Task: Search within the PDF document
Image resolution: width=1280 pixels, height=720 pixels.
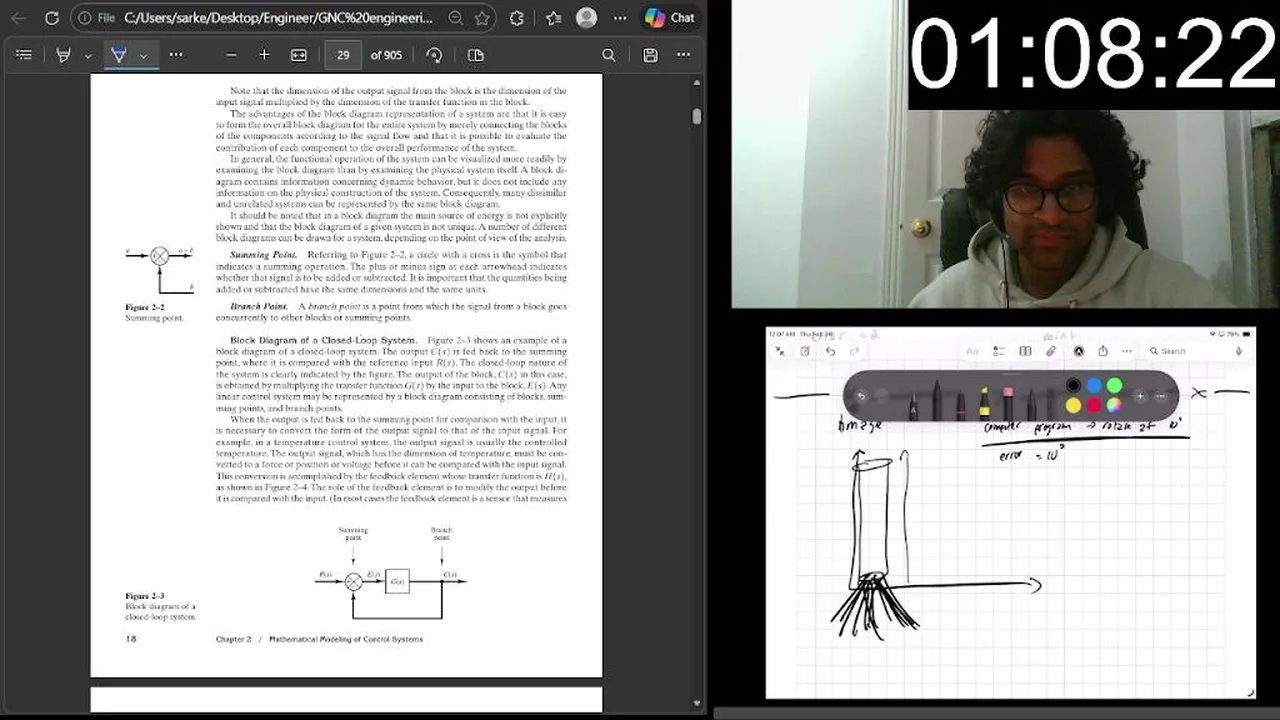Action: [608, 55]
